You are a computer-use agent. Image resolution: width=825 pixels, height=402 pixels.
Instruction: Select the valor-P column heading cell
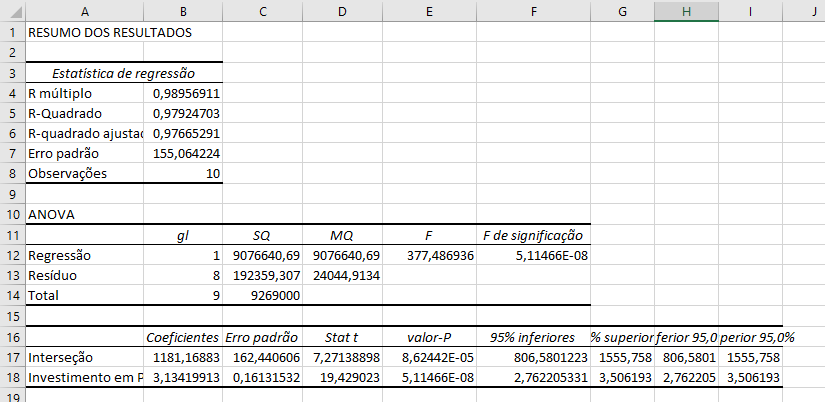pyautogui.click(x=428, y=337)
